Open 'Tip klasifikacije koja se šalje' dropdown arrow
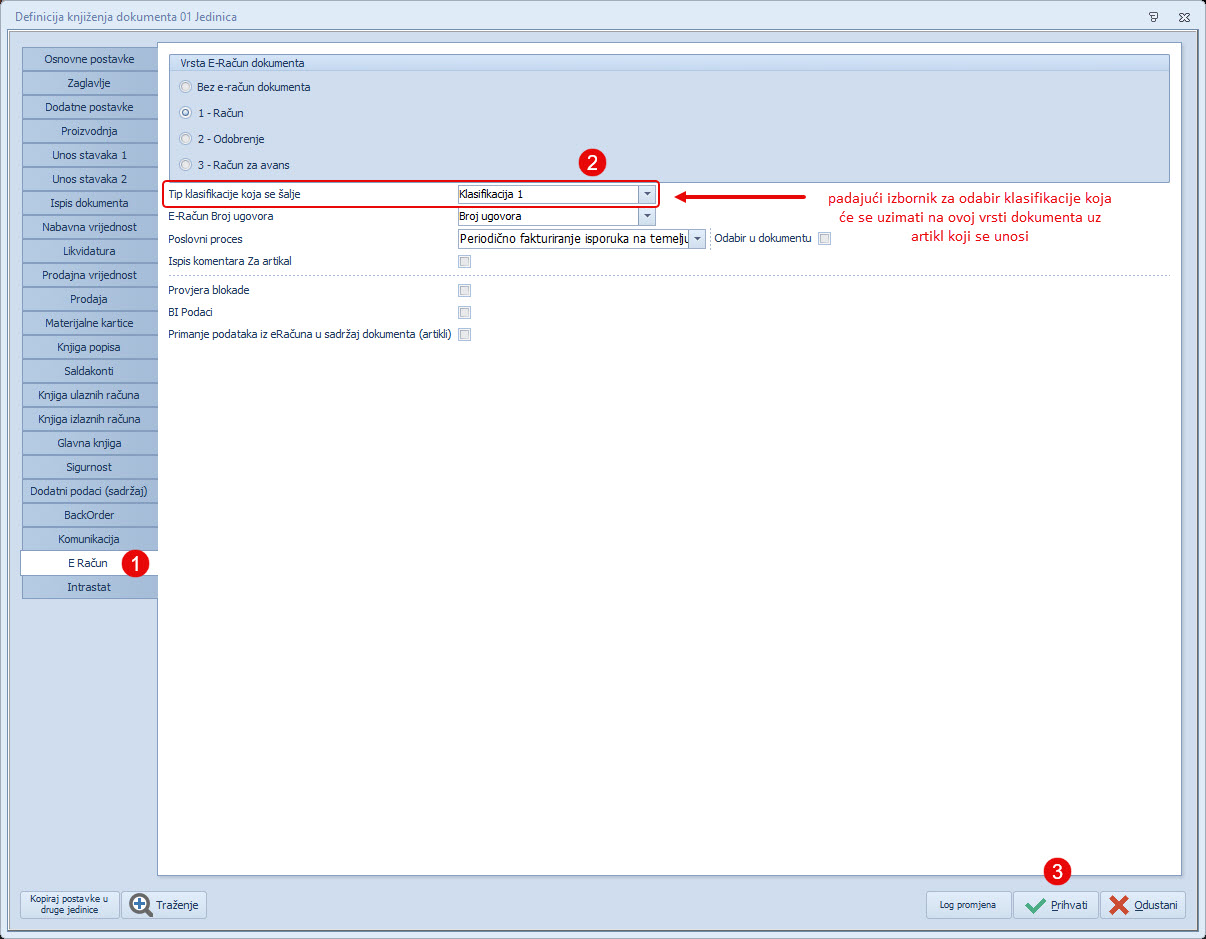 coord(647,194)
